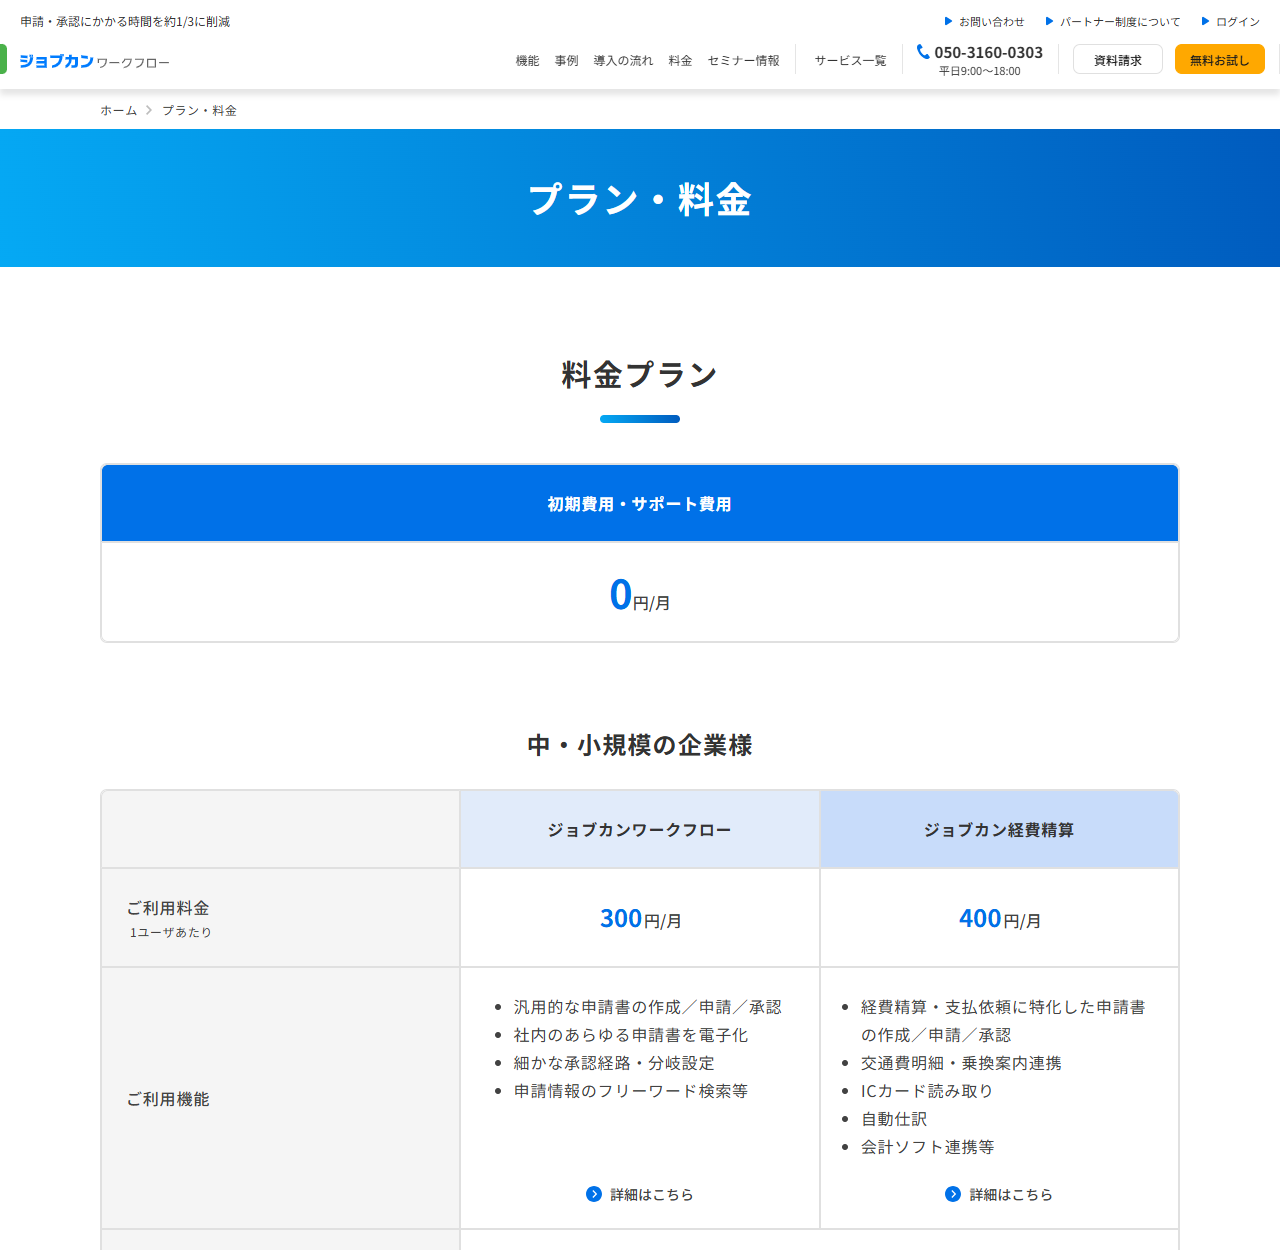Click the ご利用料金 row label
The image size is (1280, 1250).
point(168,908)
